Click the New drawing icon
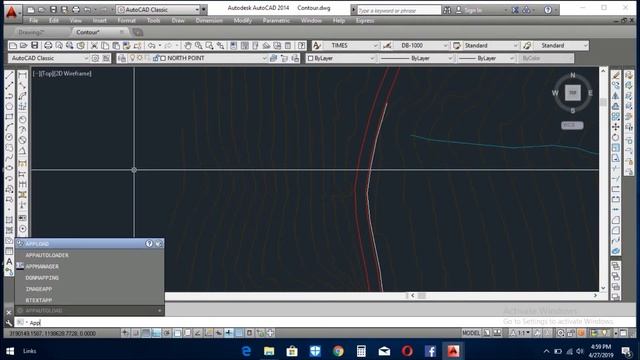Screen dimensions: 640x360 pyautogui.click(x=13, y=46)
